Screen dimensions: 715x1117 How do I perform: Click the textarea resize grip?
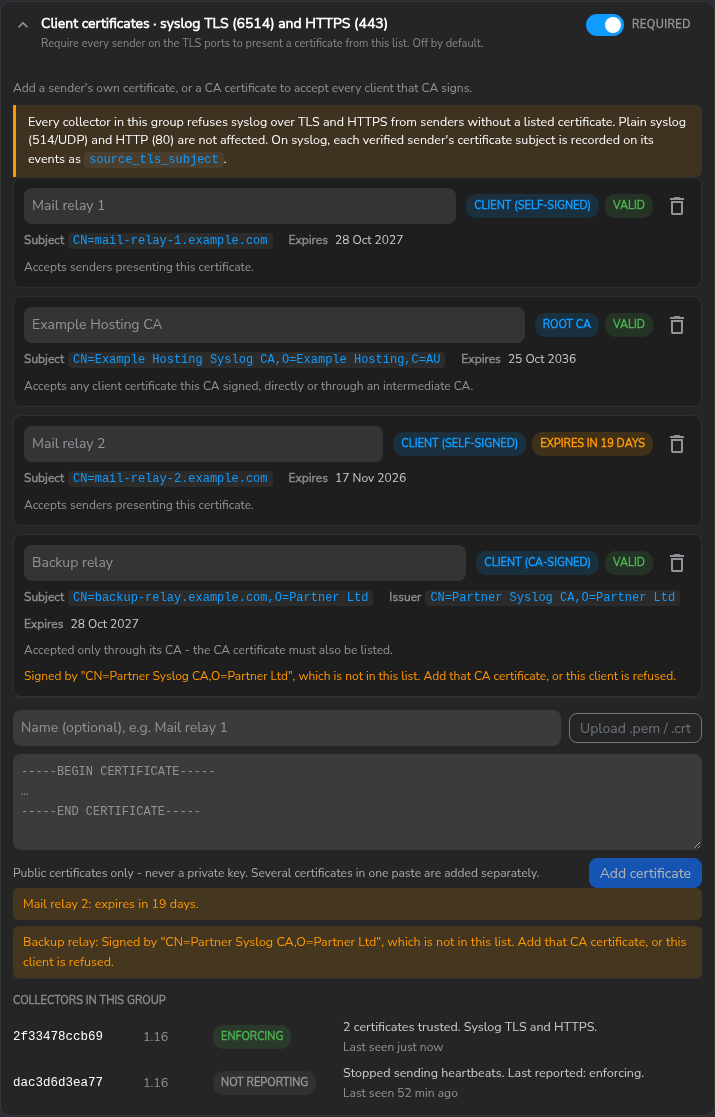[x=696, y=844]
